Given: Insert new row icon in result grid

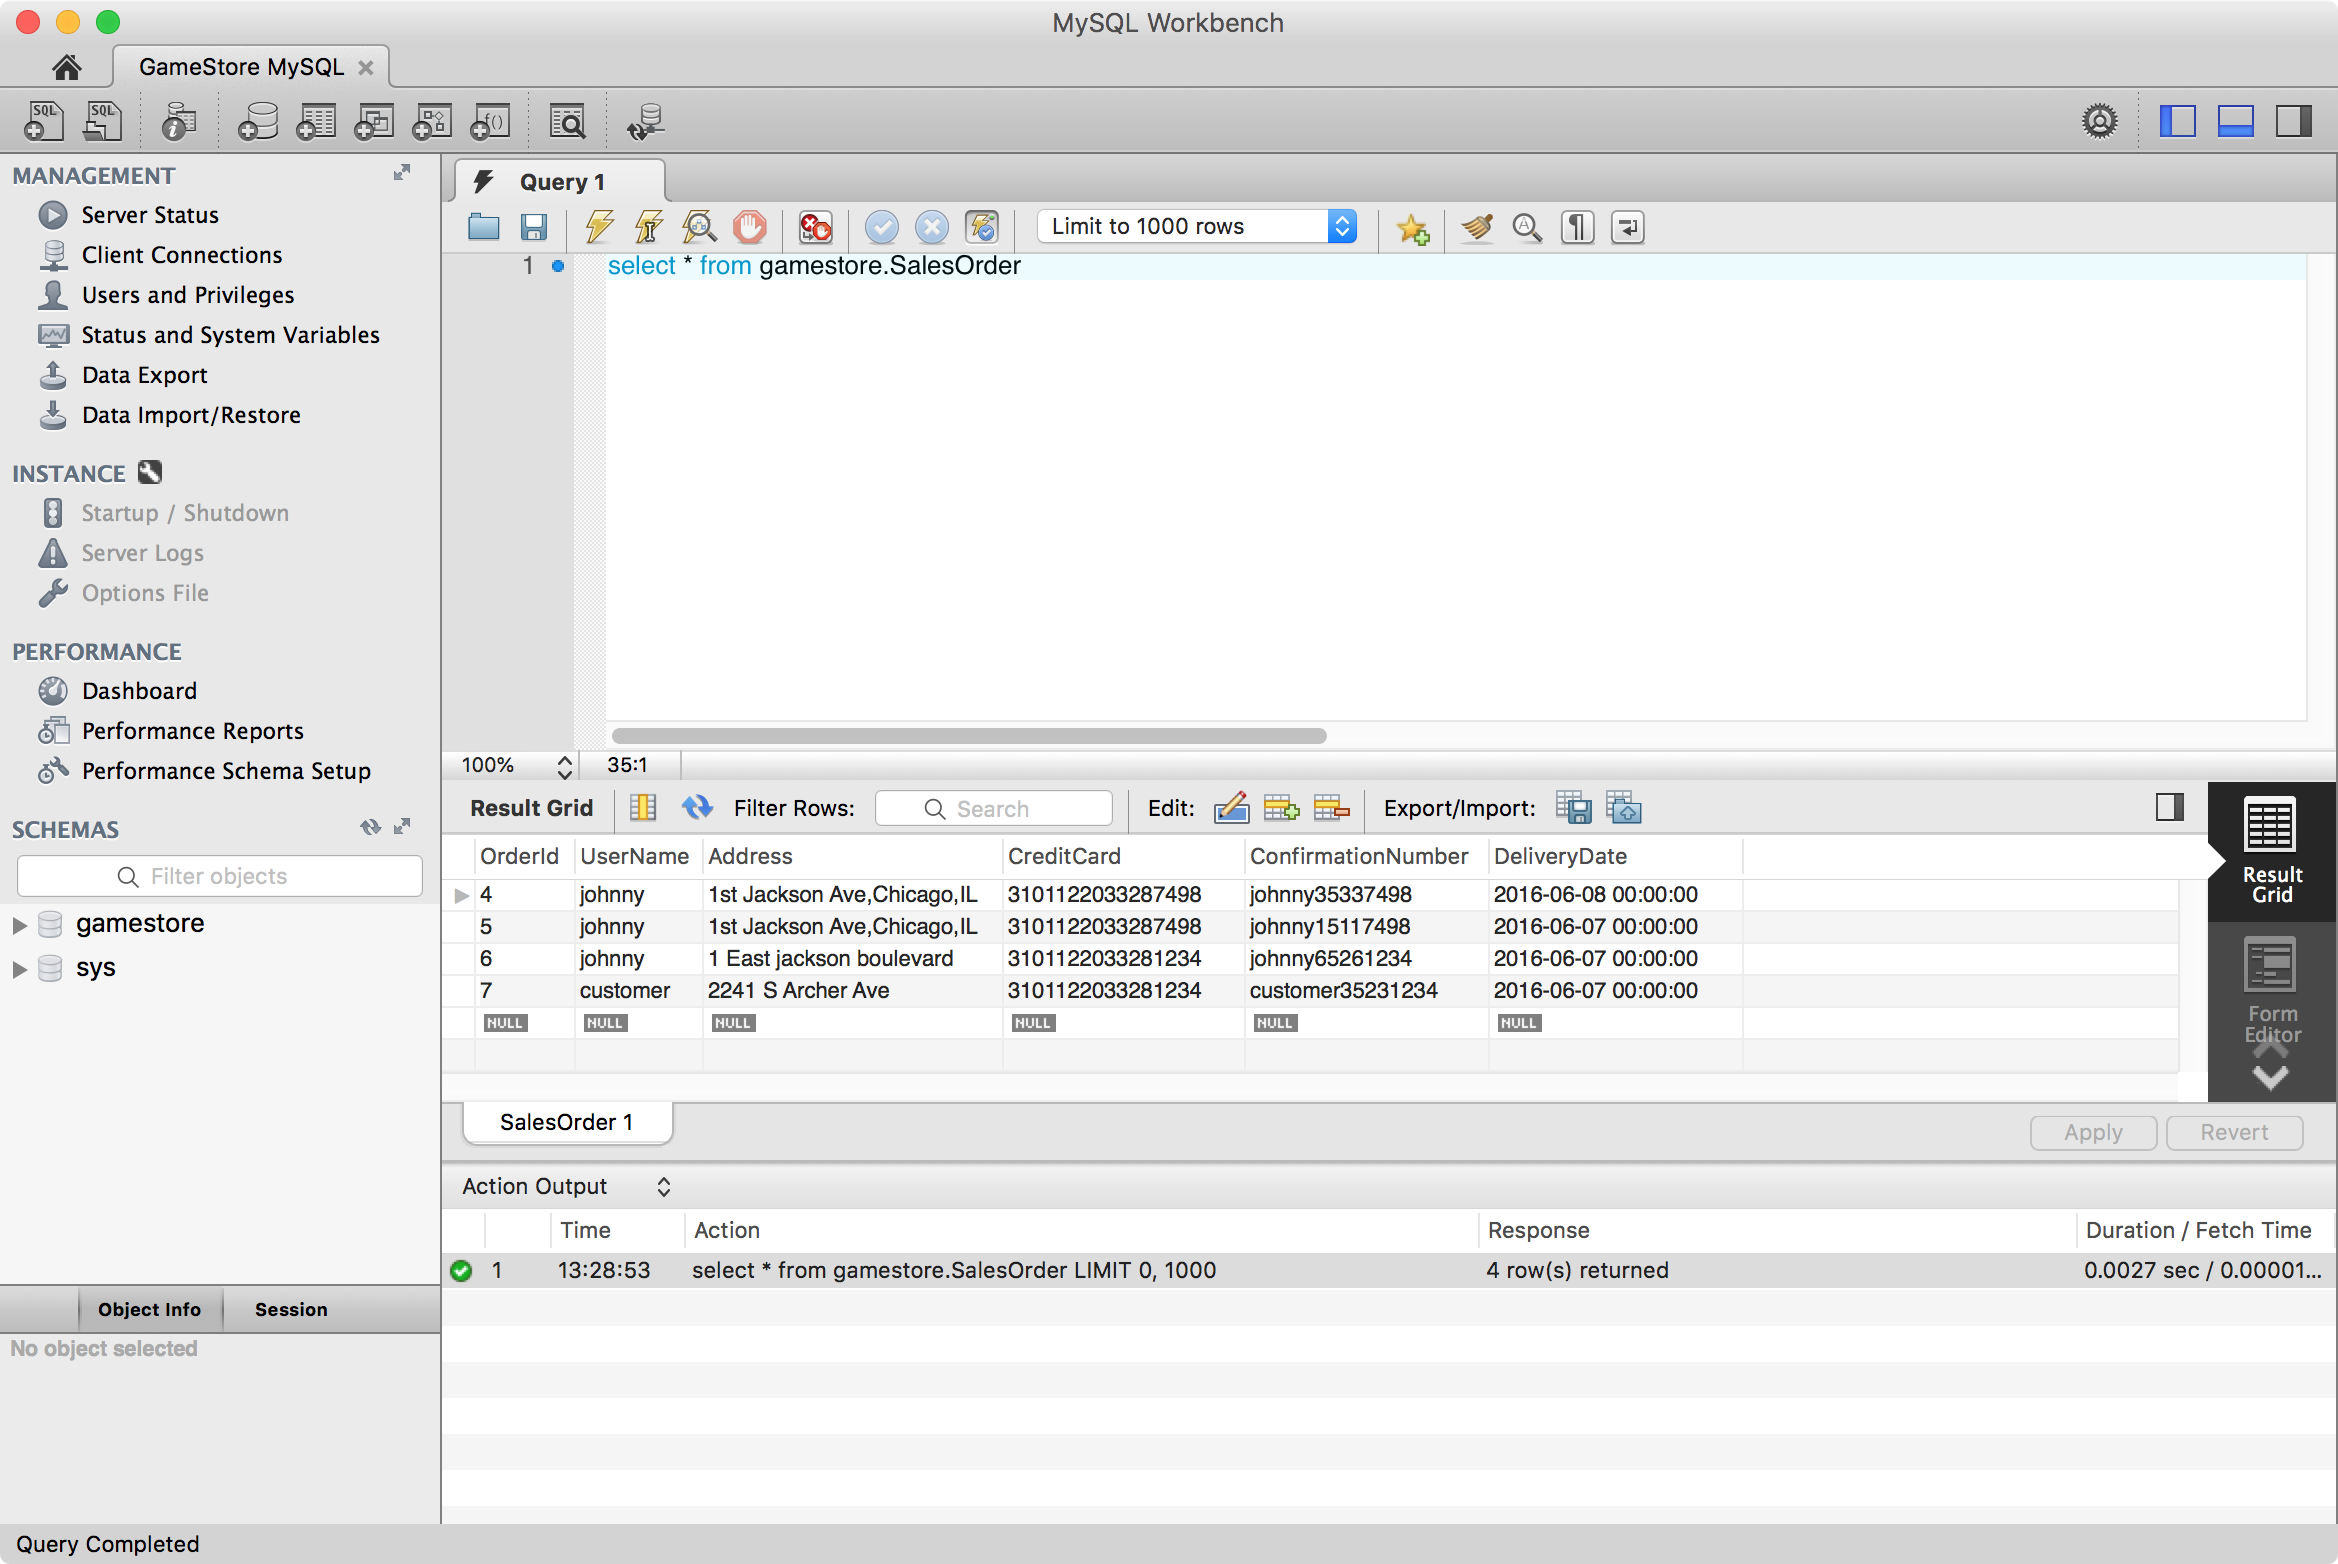Looking at the screenshot, I should click(1282, 808).
